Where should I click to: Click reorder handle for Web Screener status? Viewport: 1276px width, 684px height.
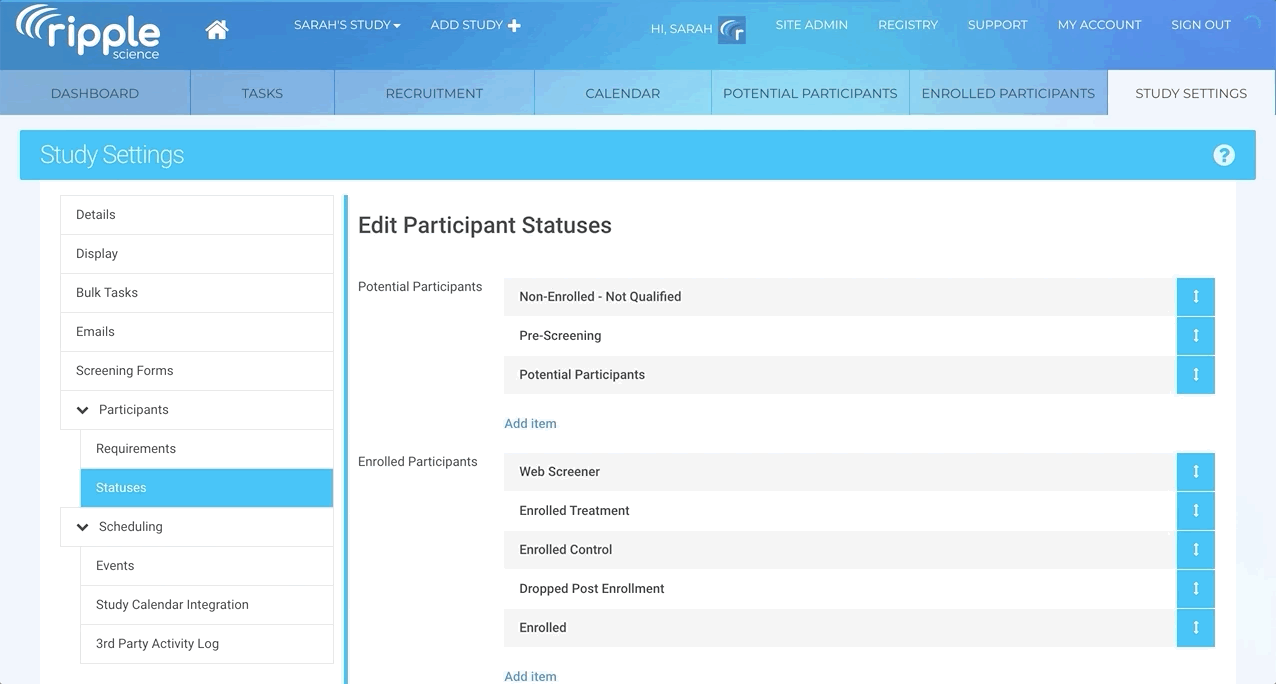1195,472
